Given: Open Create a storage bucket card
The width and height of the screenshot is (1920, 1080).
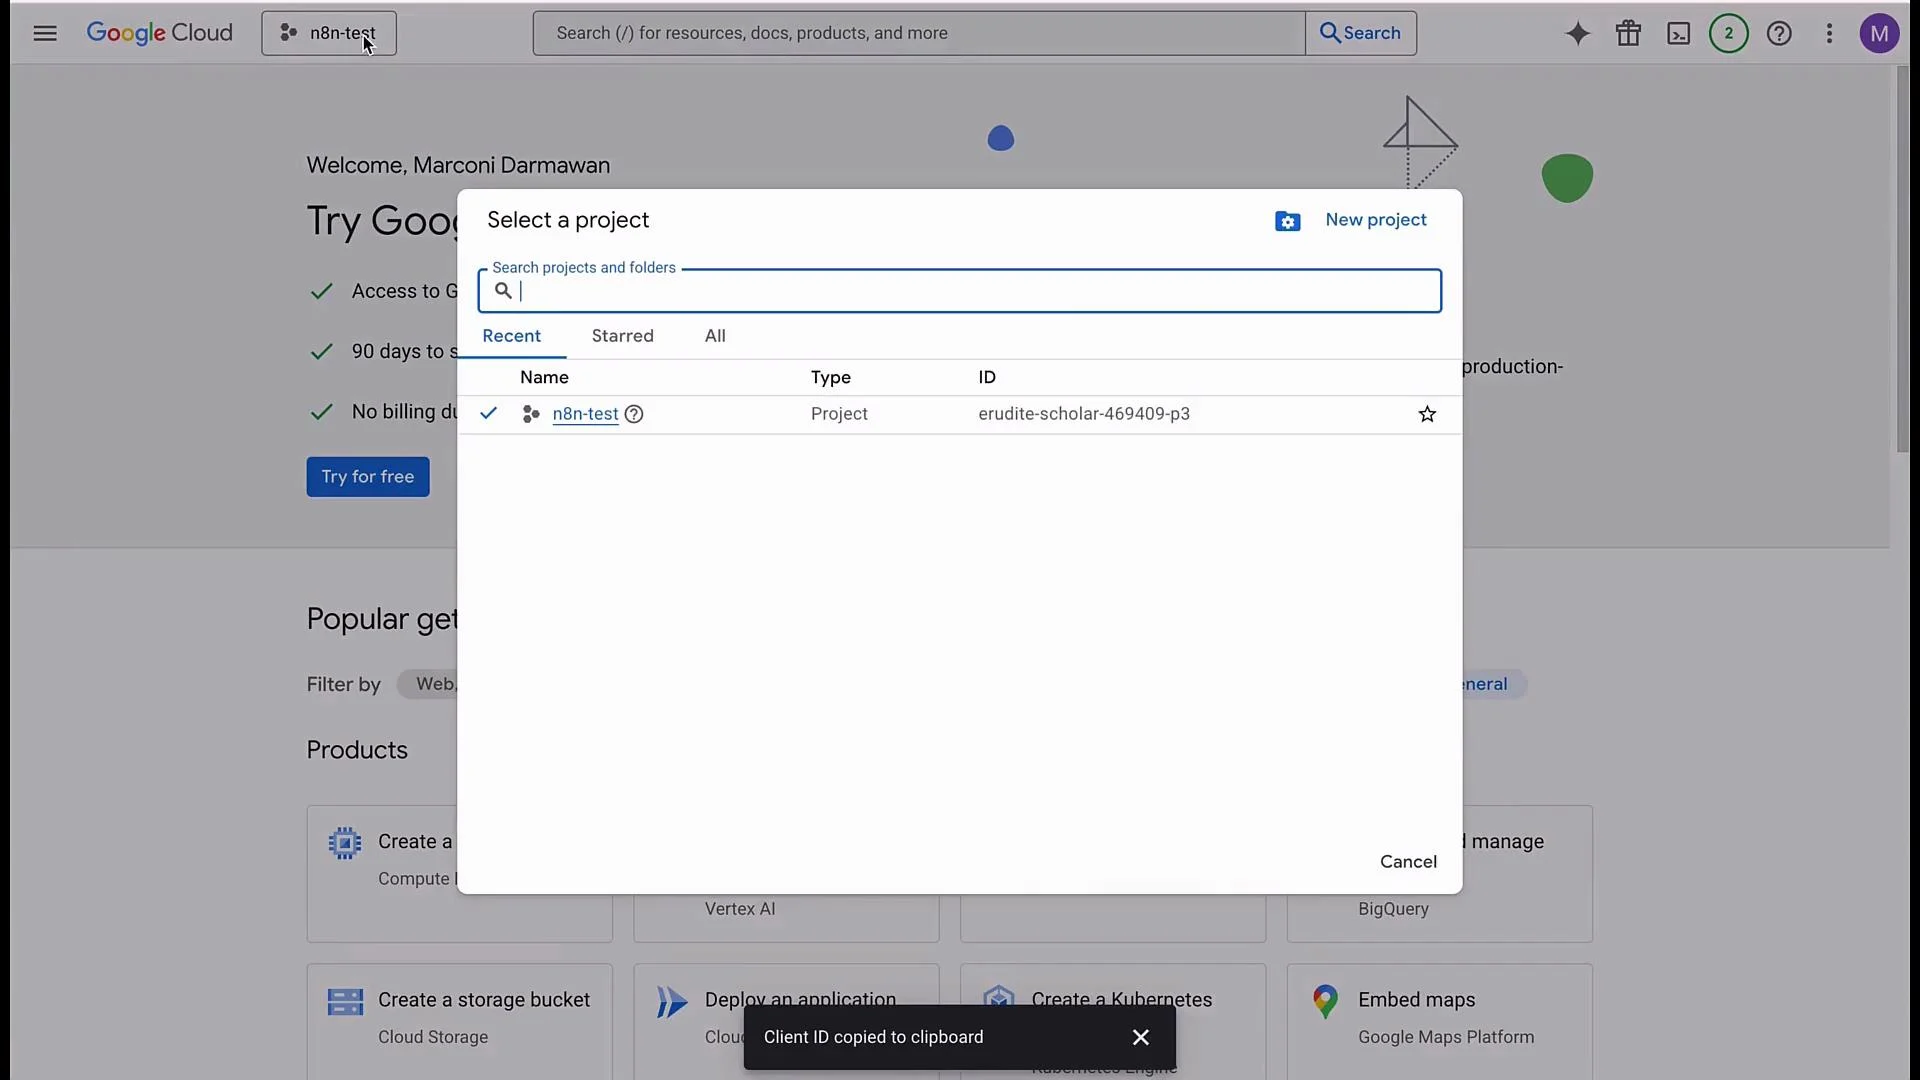Looking at the screenshot, I should tap(460, 1021).
